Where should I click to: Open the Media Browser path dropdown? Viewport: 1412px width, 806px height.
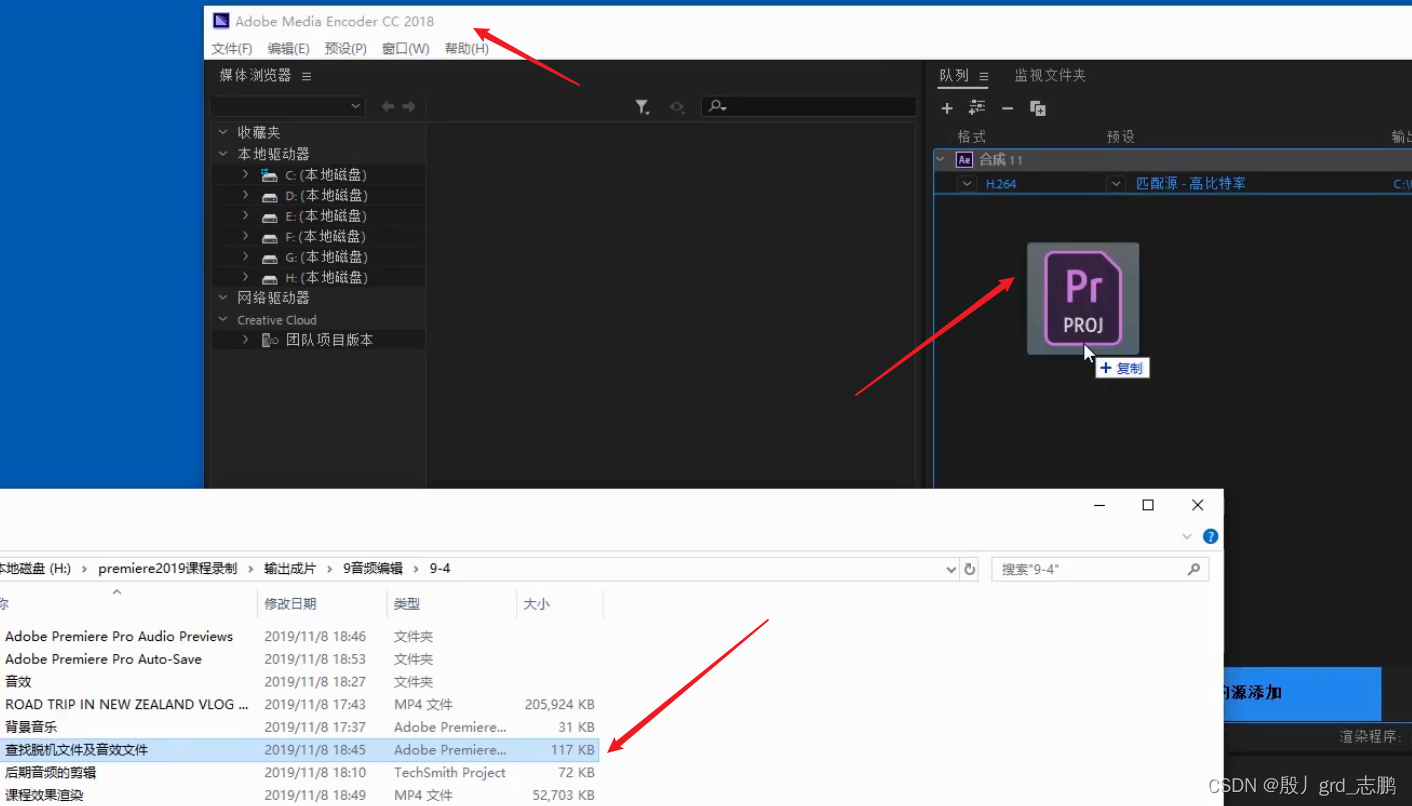point(356,106)
